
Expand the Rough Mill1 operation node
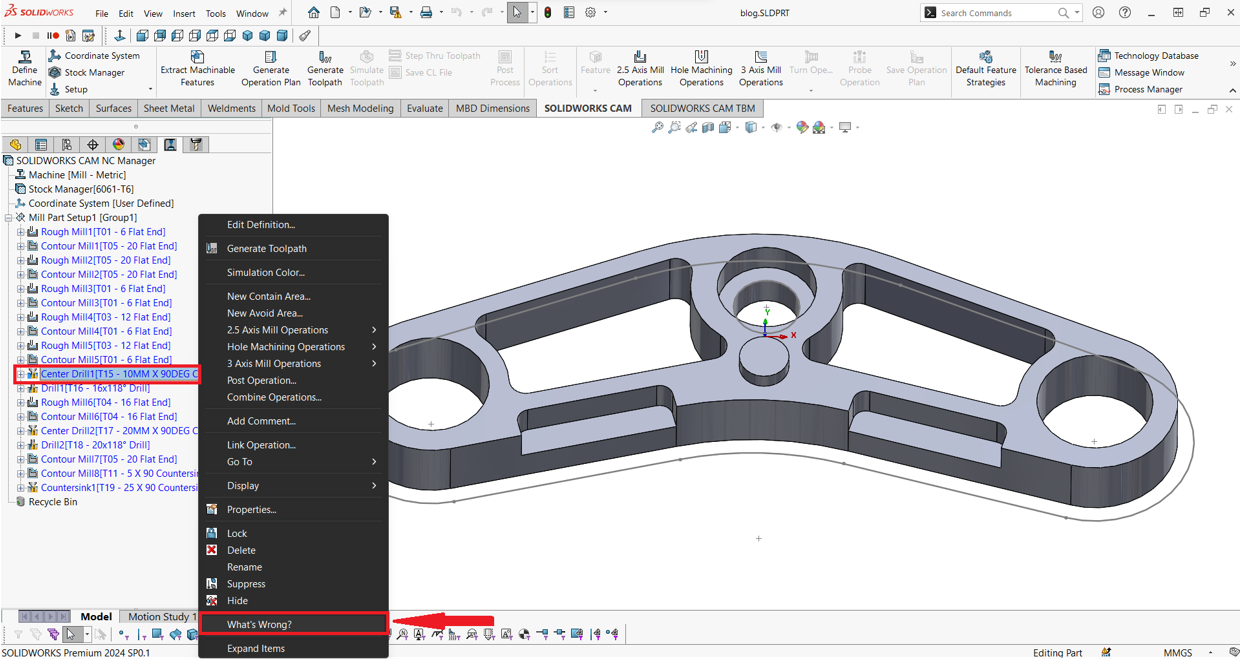tap(20, 232)
